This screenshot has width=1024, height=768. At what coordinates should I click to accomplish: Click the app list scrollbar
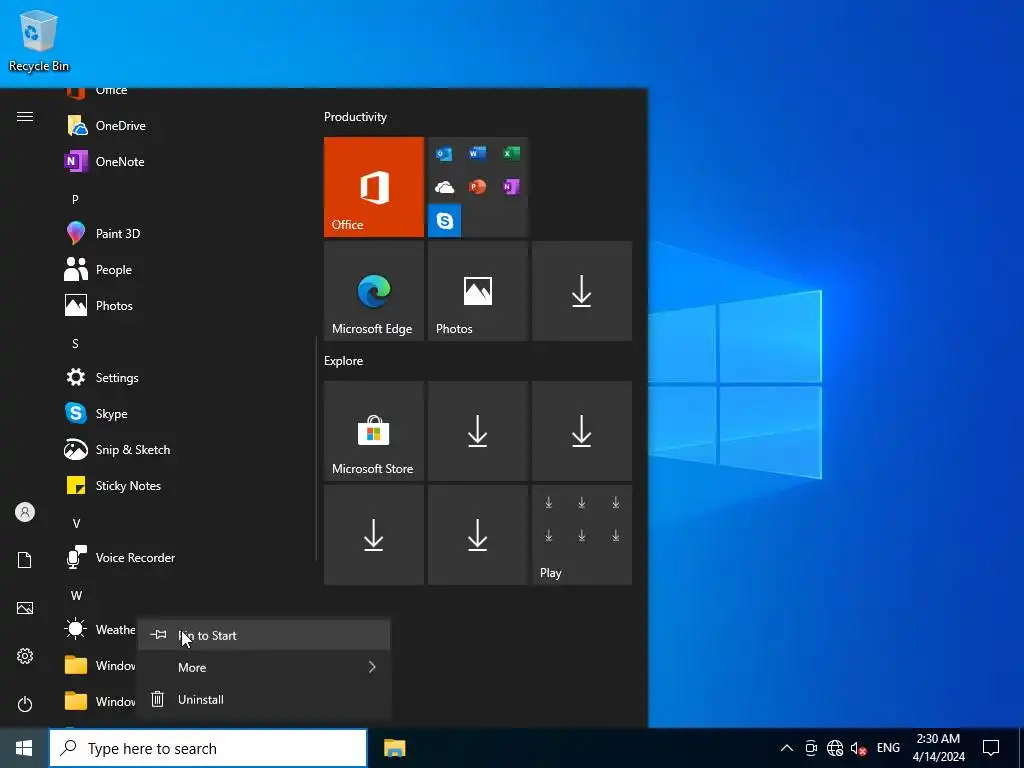coord(317,448)
